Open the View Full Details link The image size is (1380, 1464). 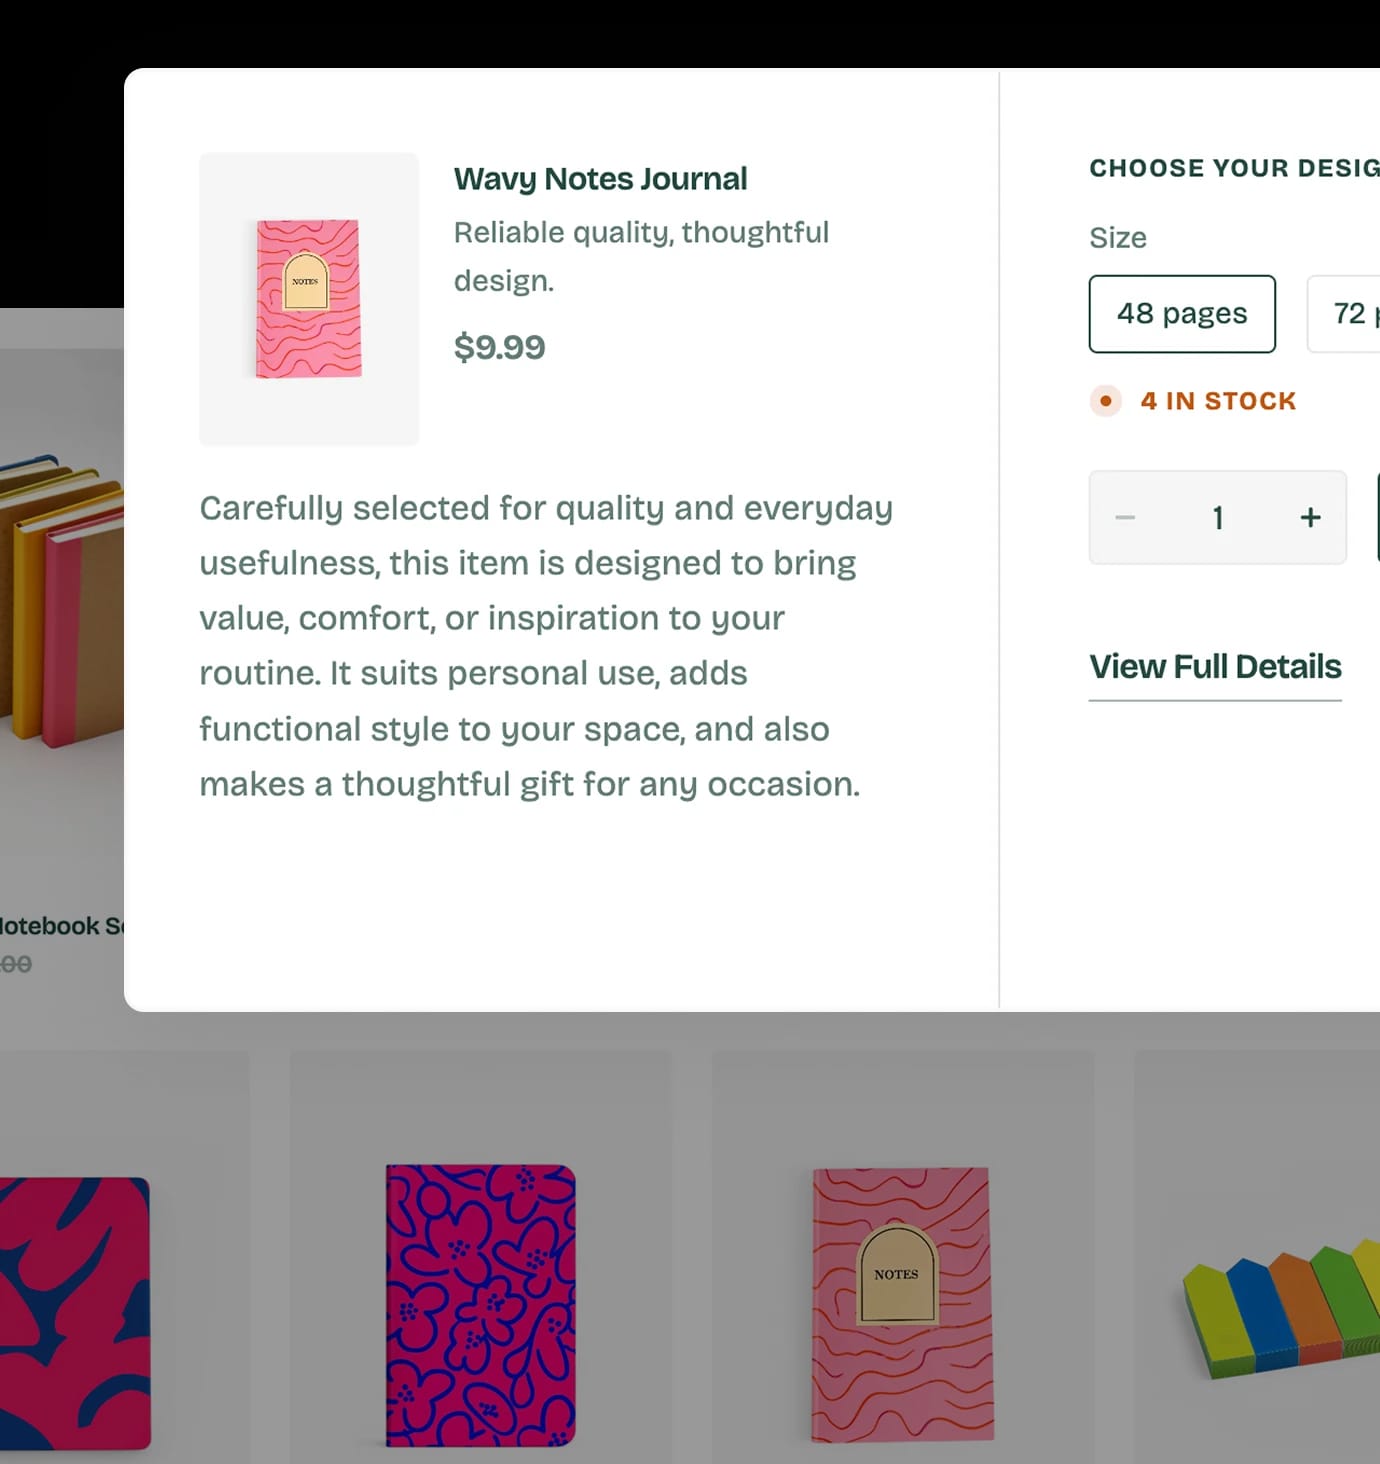(1215, 667)
